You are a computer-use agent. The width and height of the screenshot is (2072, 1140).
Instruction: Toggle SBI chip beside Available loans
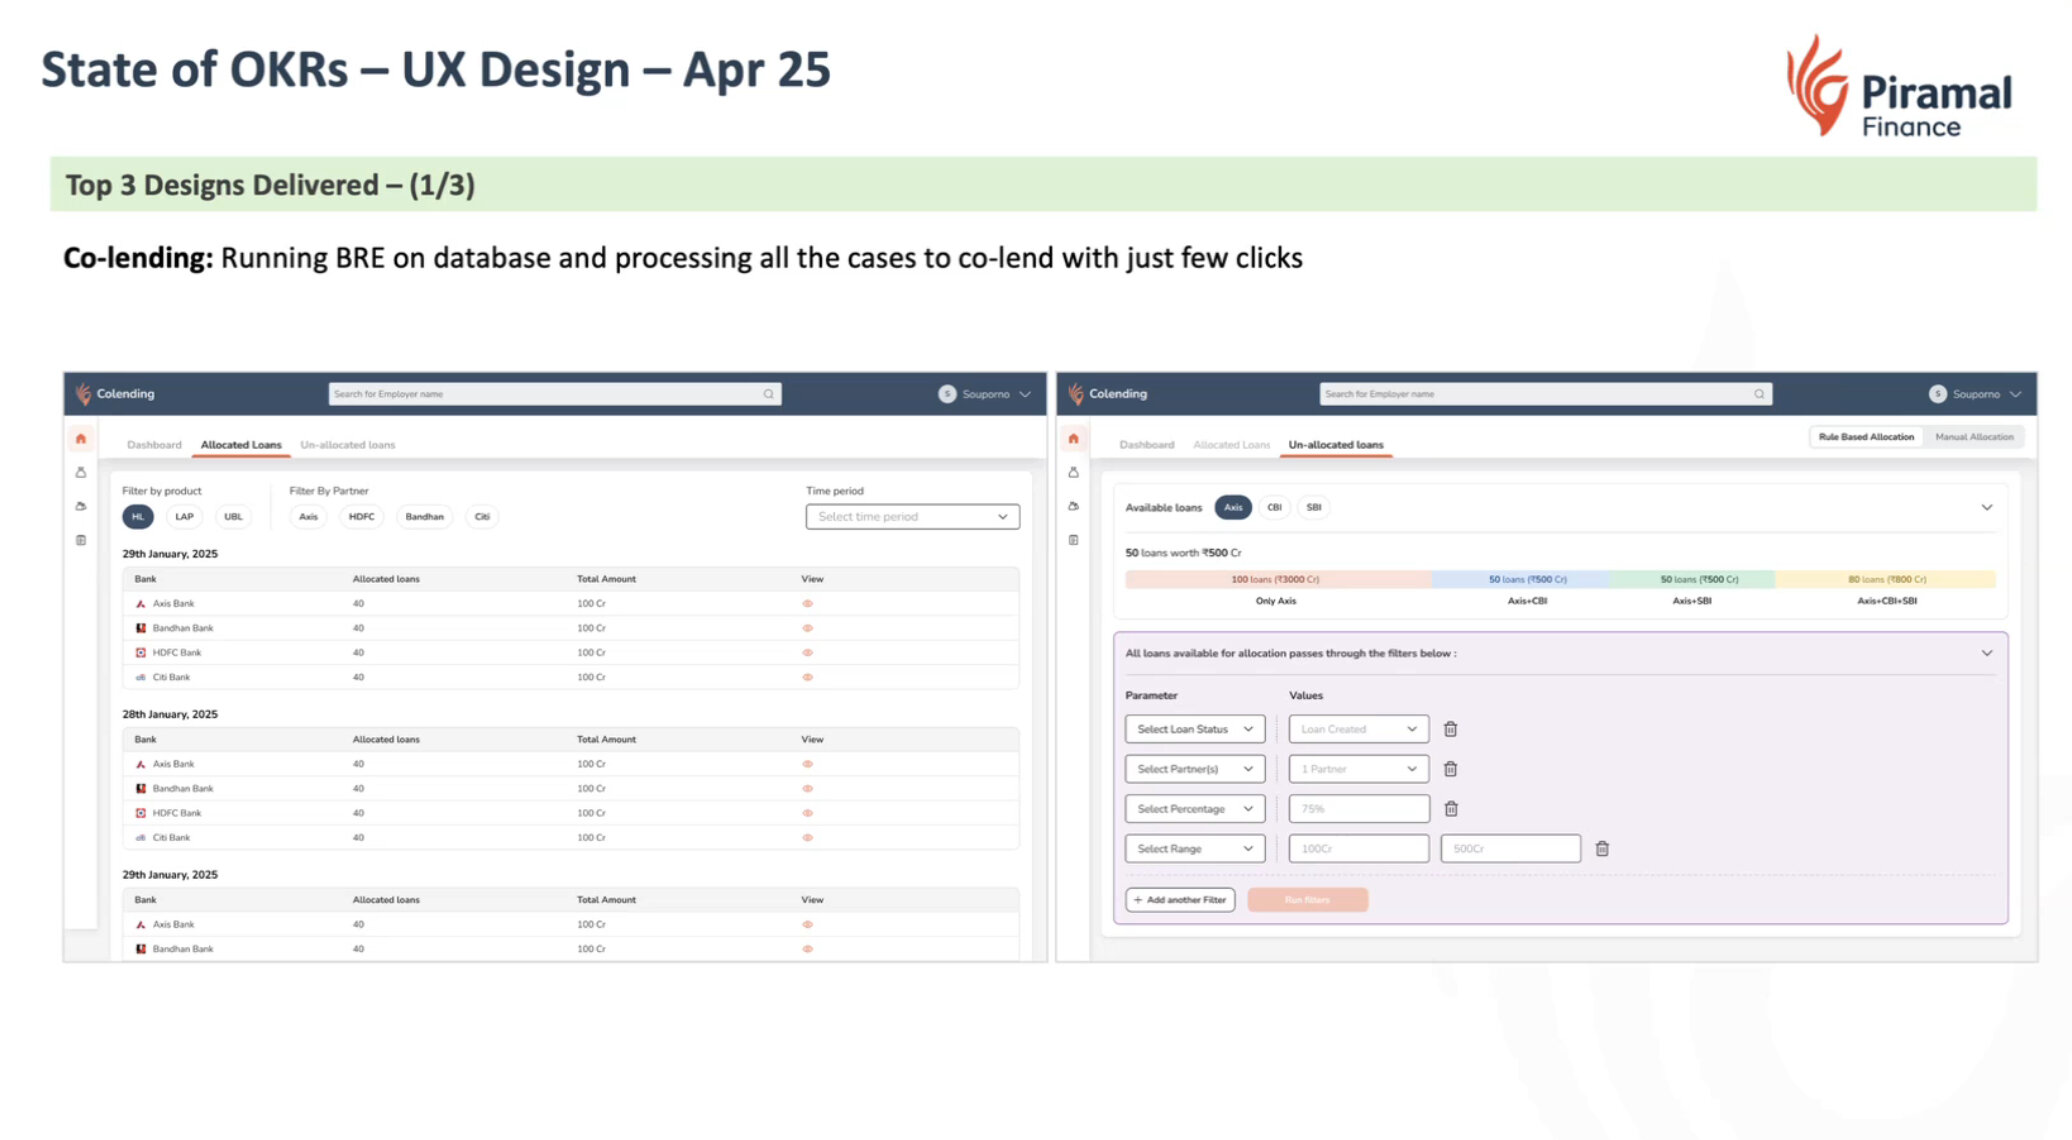coord(1314,507)
